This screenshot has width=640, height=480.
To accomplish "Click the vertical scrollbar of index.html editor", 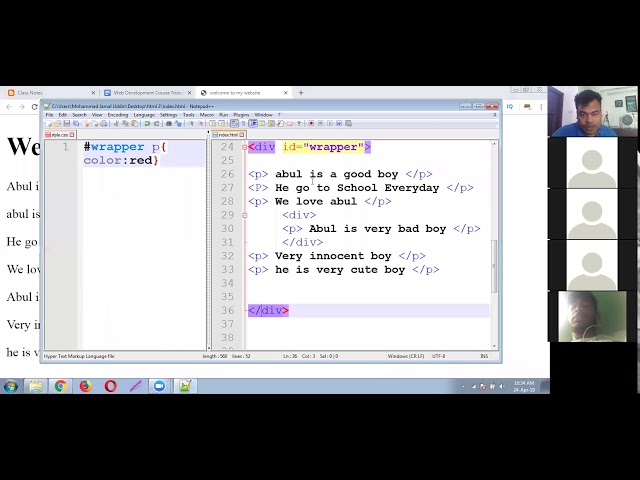I will pos(494,266).
